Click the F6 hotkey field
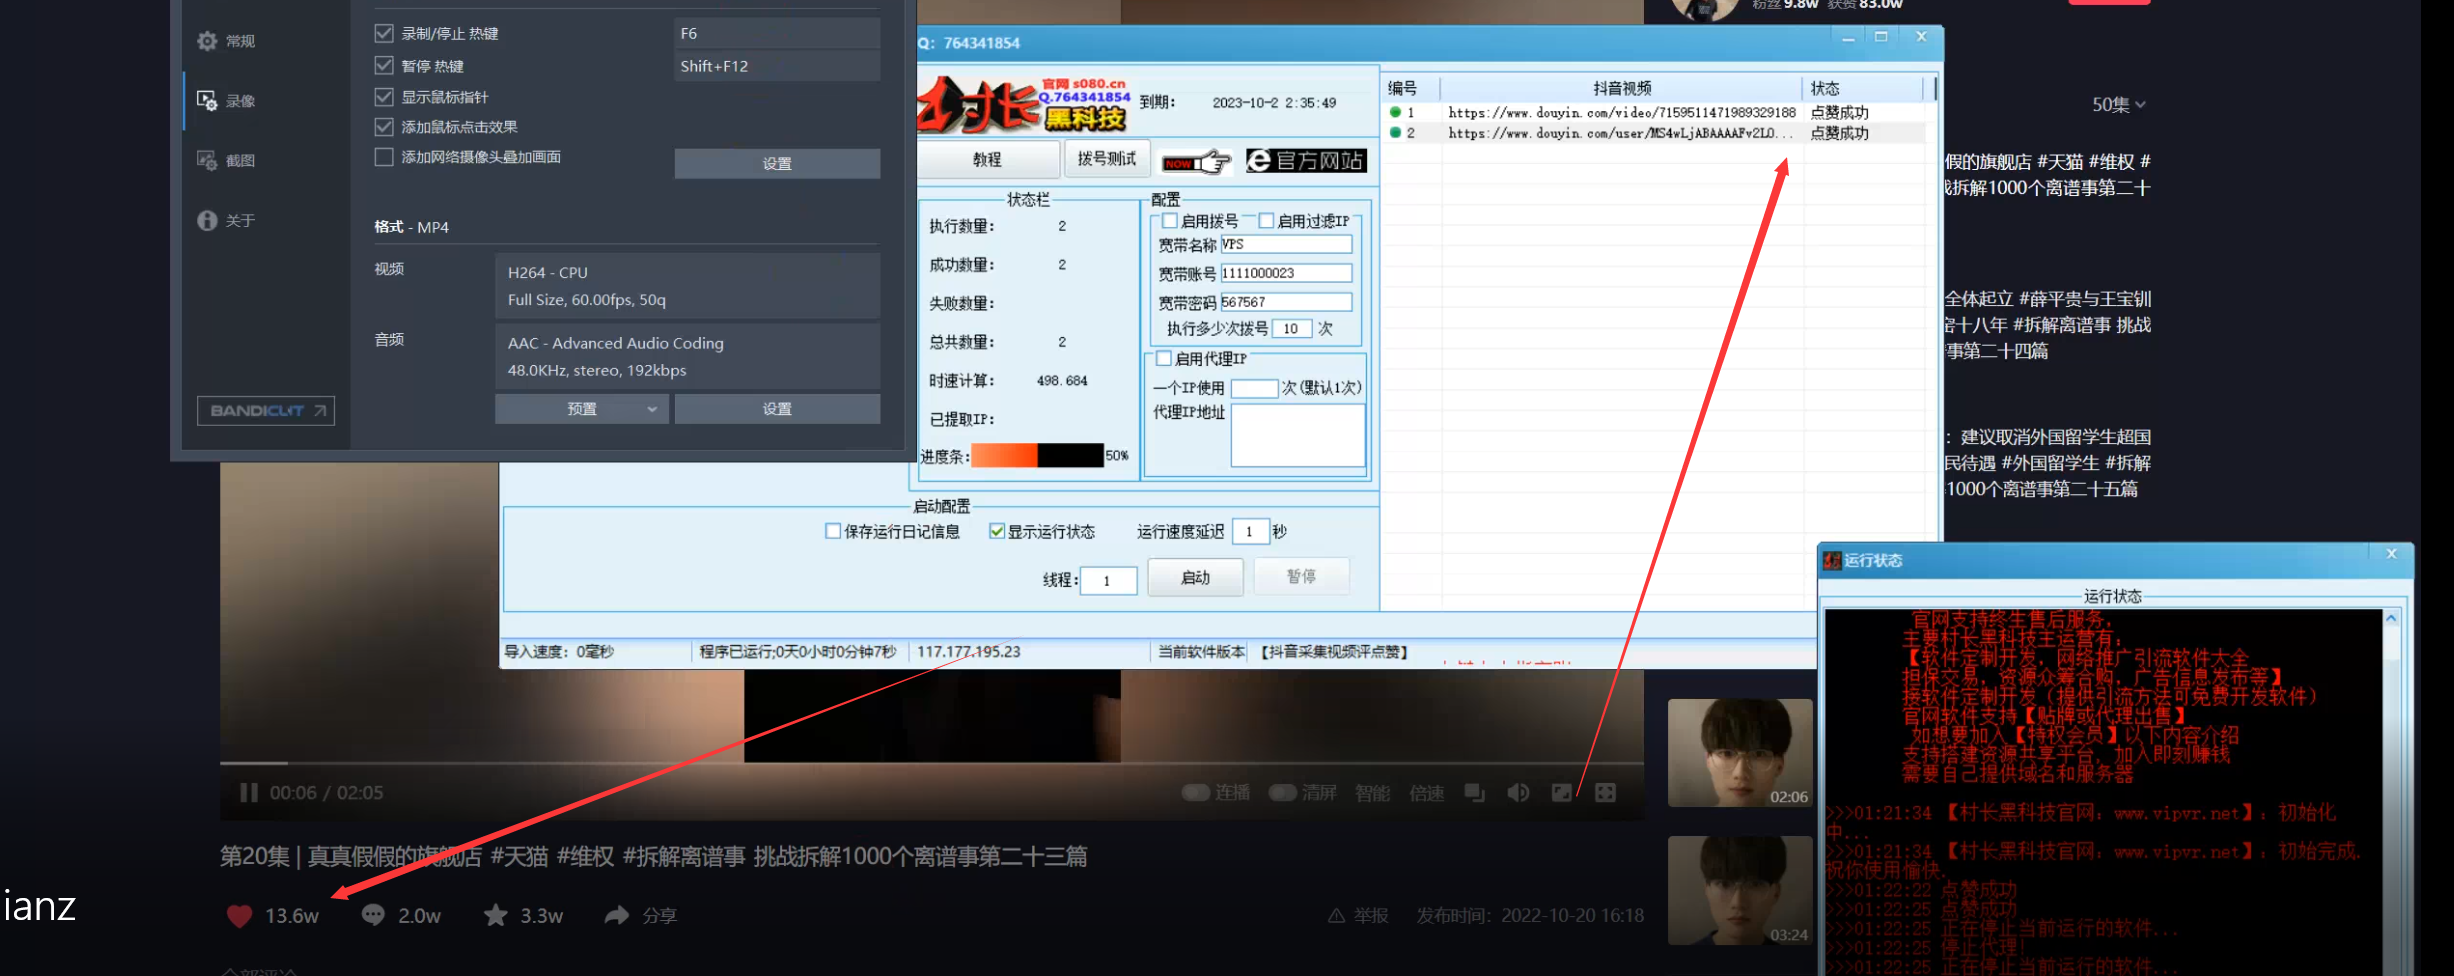 pyautogui.click(x=777, y=33)
